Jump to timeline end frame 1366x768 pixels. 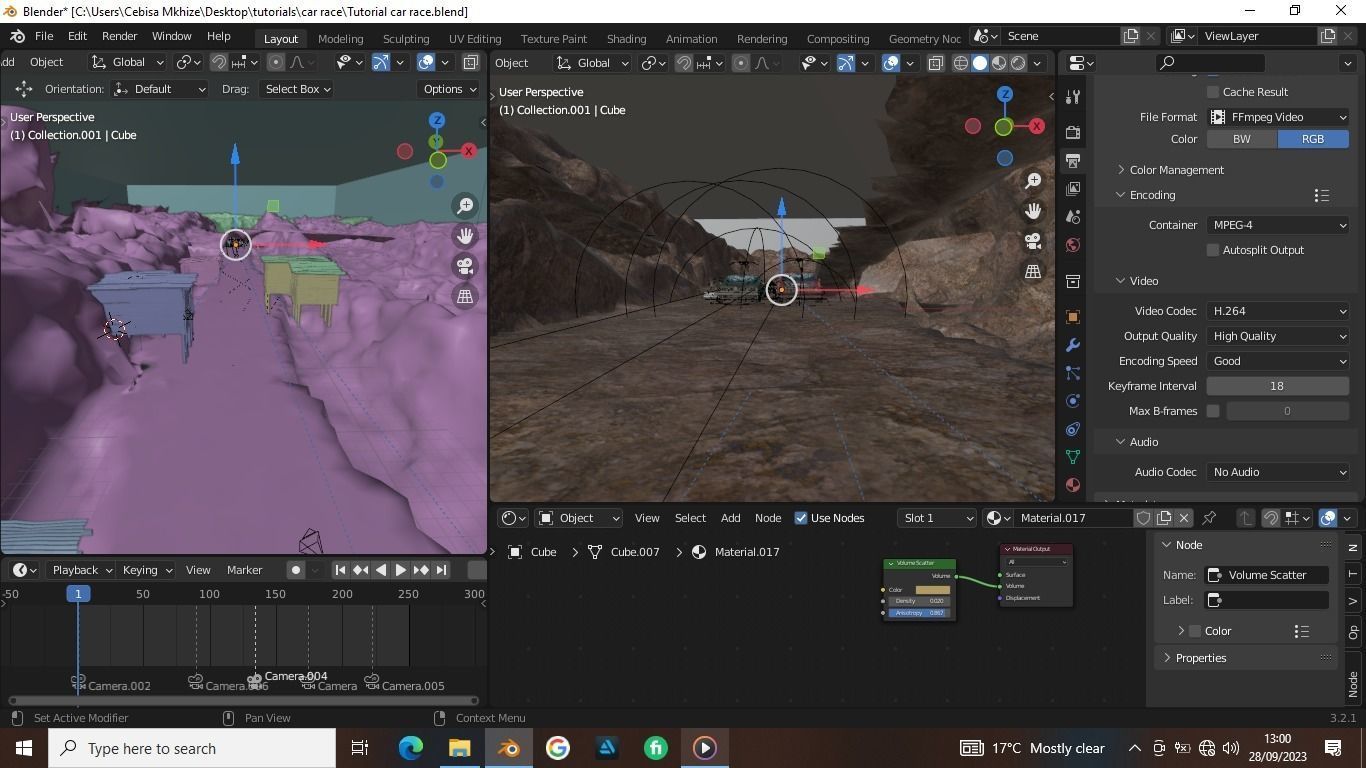(x=441, y=570)
